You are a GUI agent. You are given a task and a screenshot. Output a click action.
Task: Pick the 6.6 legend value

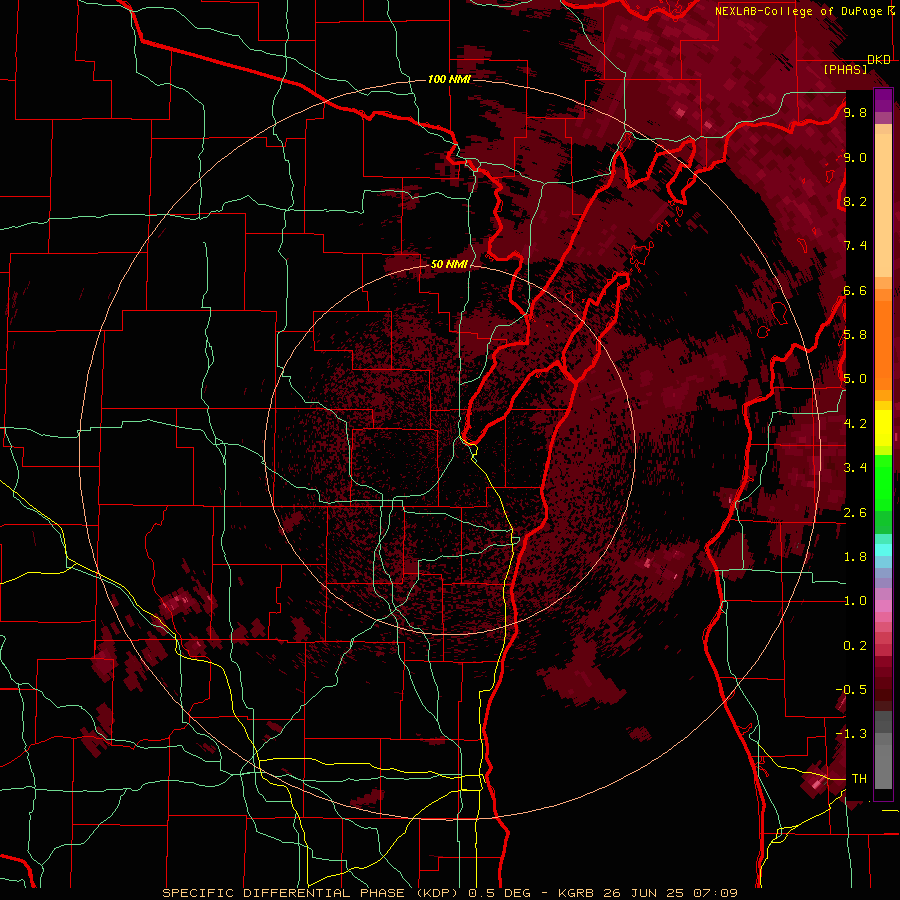coord(855,290)
